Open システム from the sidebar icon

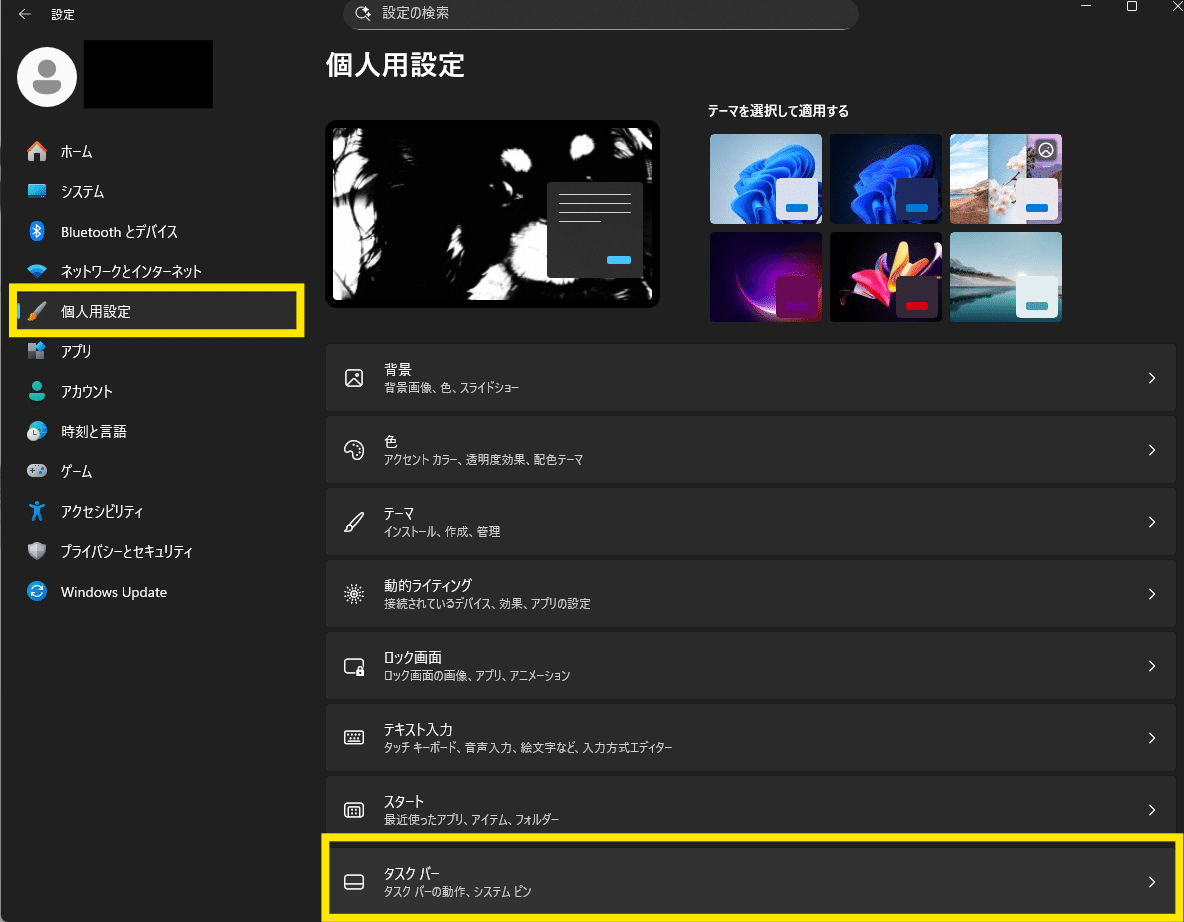click(32, 191)
